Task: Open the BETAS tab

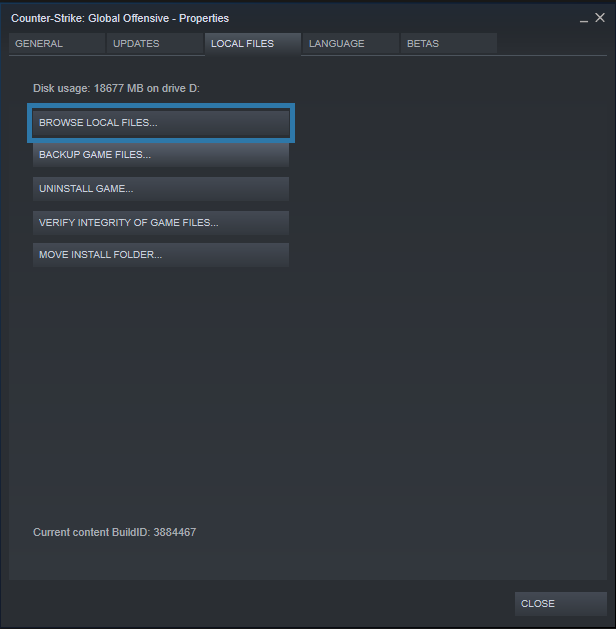Action: coord(449,44)
